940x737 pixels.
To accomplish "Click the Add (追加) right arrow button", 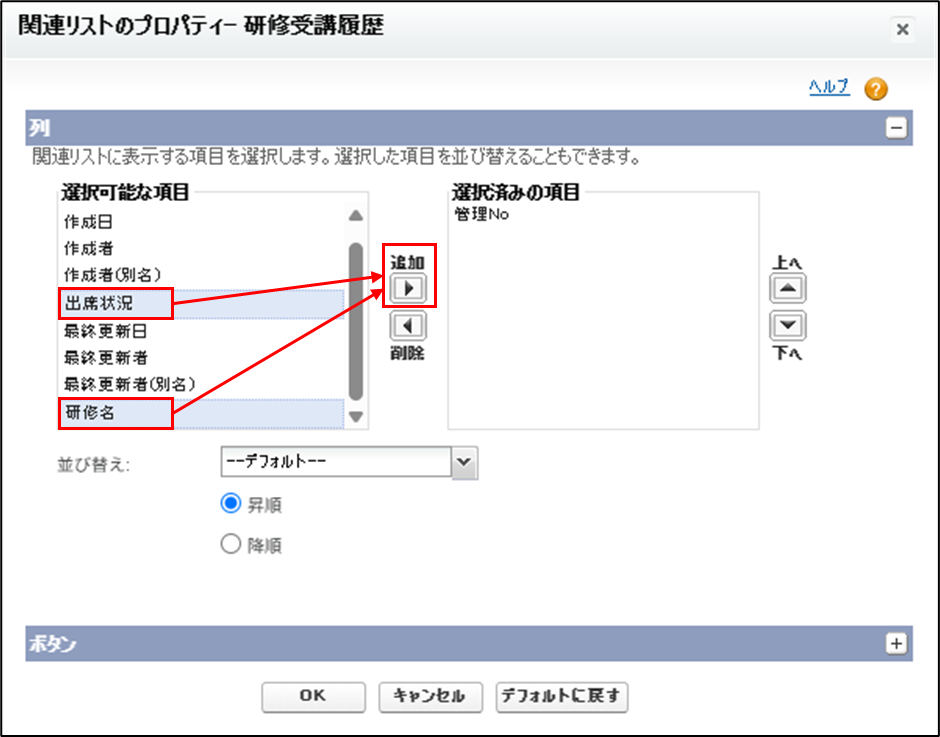I will [408, 289].
